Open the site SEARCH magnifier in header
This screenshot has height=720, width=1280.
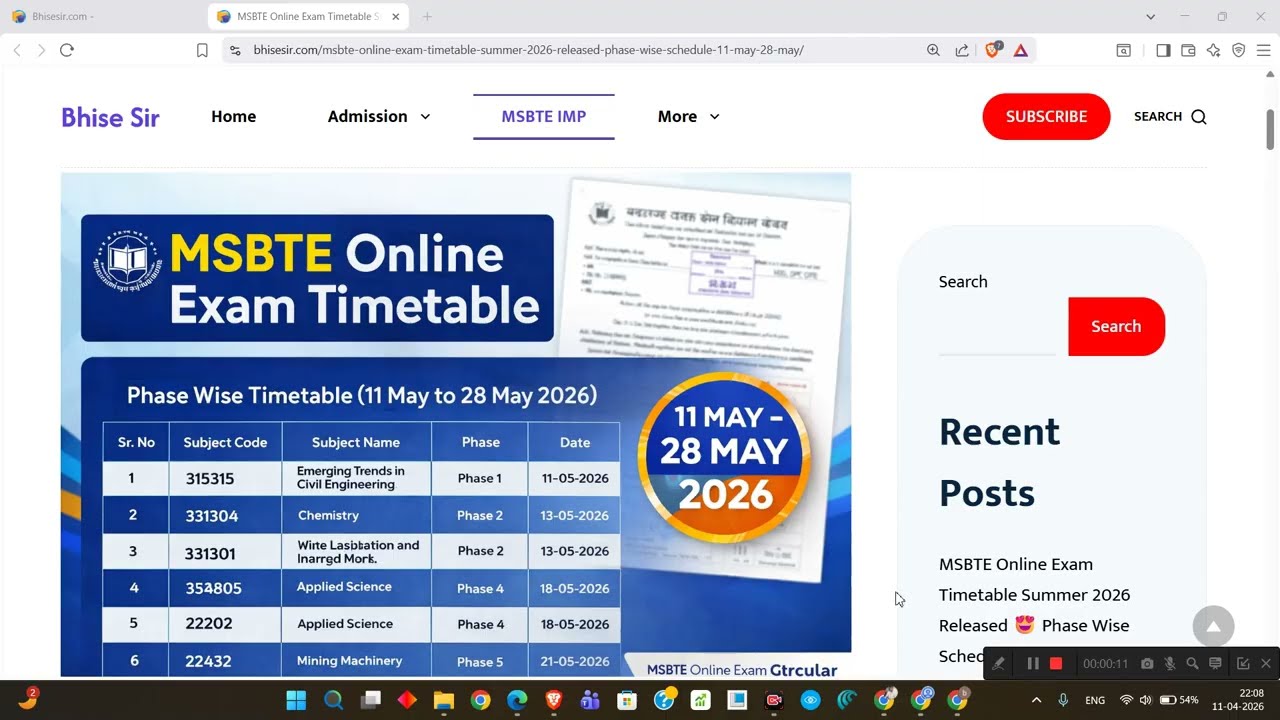(x=1199, y=117)
